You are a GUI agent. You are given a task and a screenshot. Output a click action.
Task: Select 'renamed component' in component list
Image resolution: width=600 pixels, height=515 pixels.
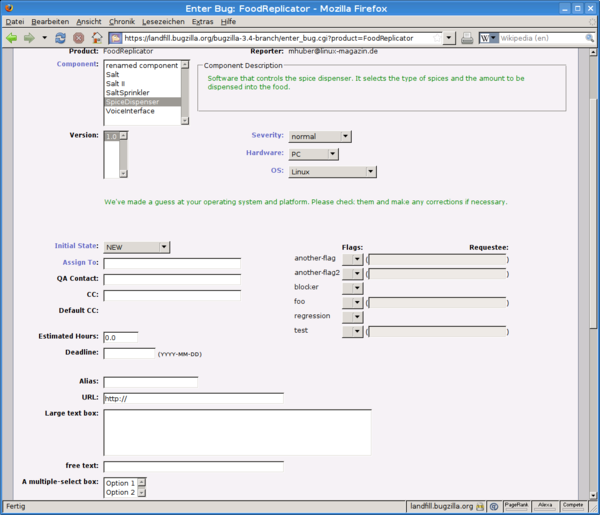point(142,65)
